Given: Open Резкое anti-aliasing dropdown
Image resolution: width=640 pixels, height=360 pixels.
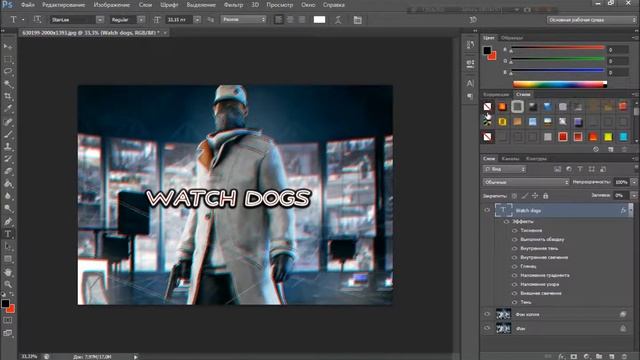Looking at the screenshot, I should pyautogui.click(x=244, y=20).
